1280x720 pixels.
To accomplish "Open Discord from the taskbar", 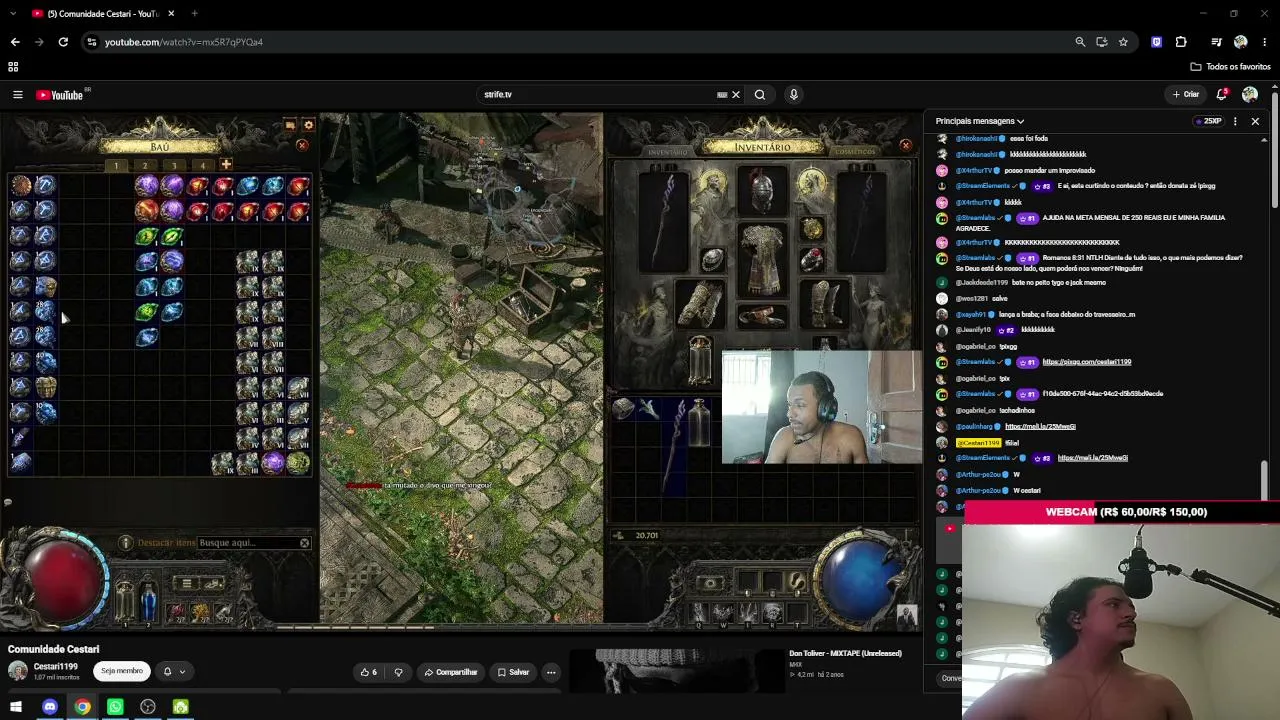I will (x=50, y=707).
